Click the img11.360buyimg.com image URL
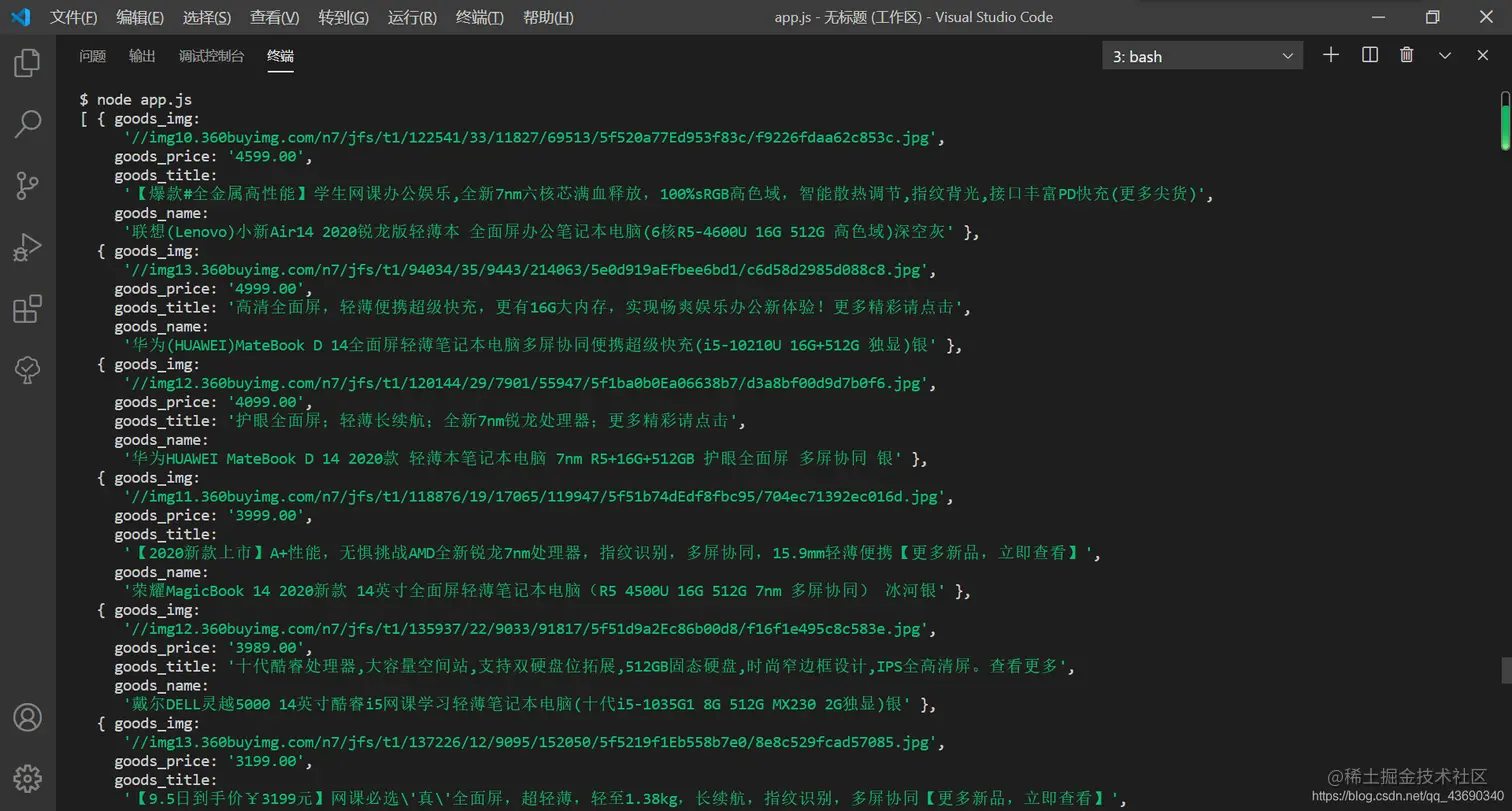Image resolution: width=1512 pixels, height=811 pixels. pos(534,496)
